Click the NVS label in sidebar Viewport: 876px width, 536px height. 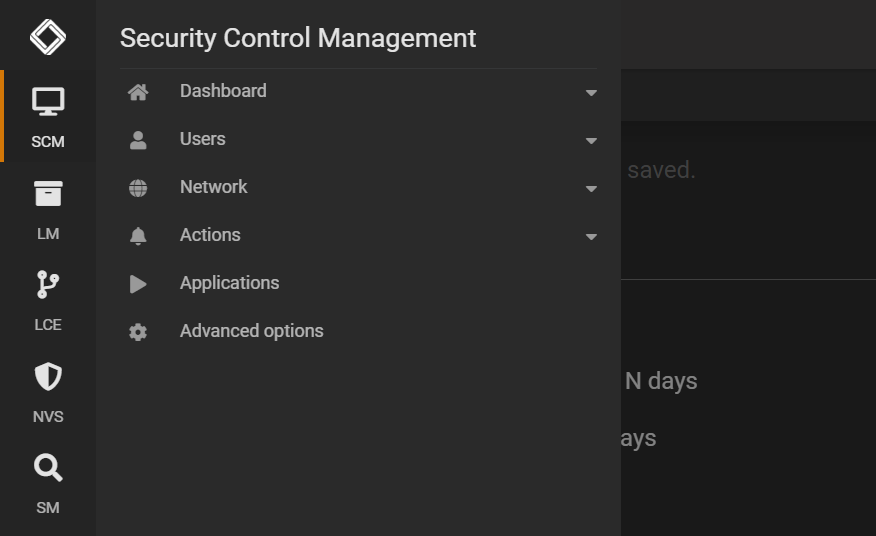coord(48,416)
